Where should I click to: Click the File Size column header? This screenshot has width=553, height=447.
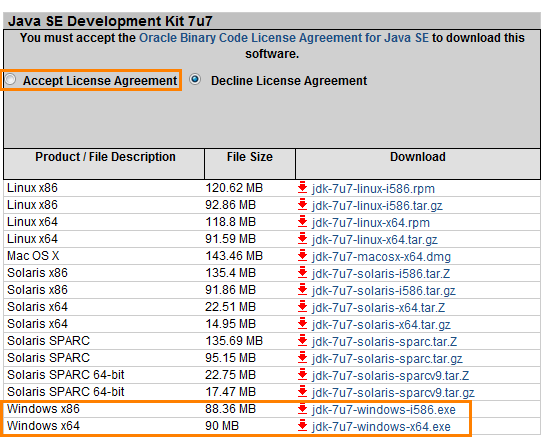[250, 164]
